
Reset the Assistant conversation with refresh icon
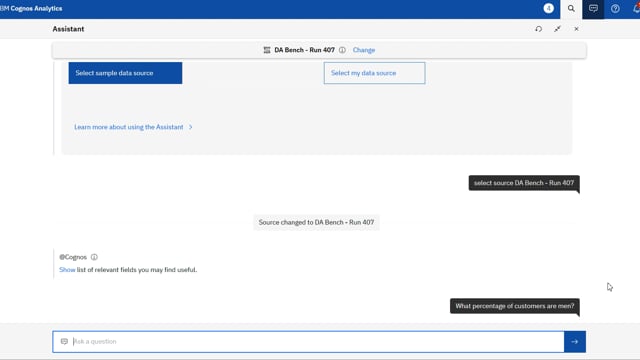(539, 29)
